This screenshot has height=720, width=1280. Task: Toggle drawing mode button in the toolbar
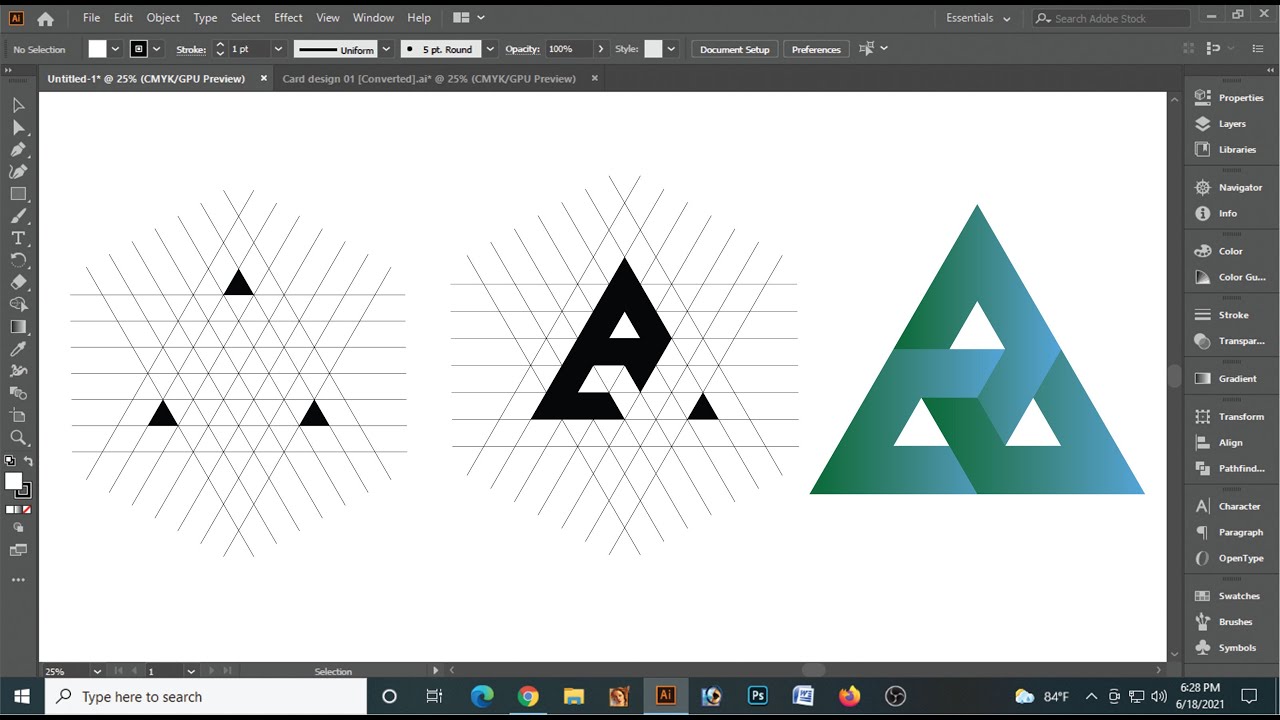[x=18, y=528]
